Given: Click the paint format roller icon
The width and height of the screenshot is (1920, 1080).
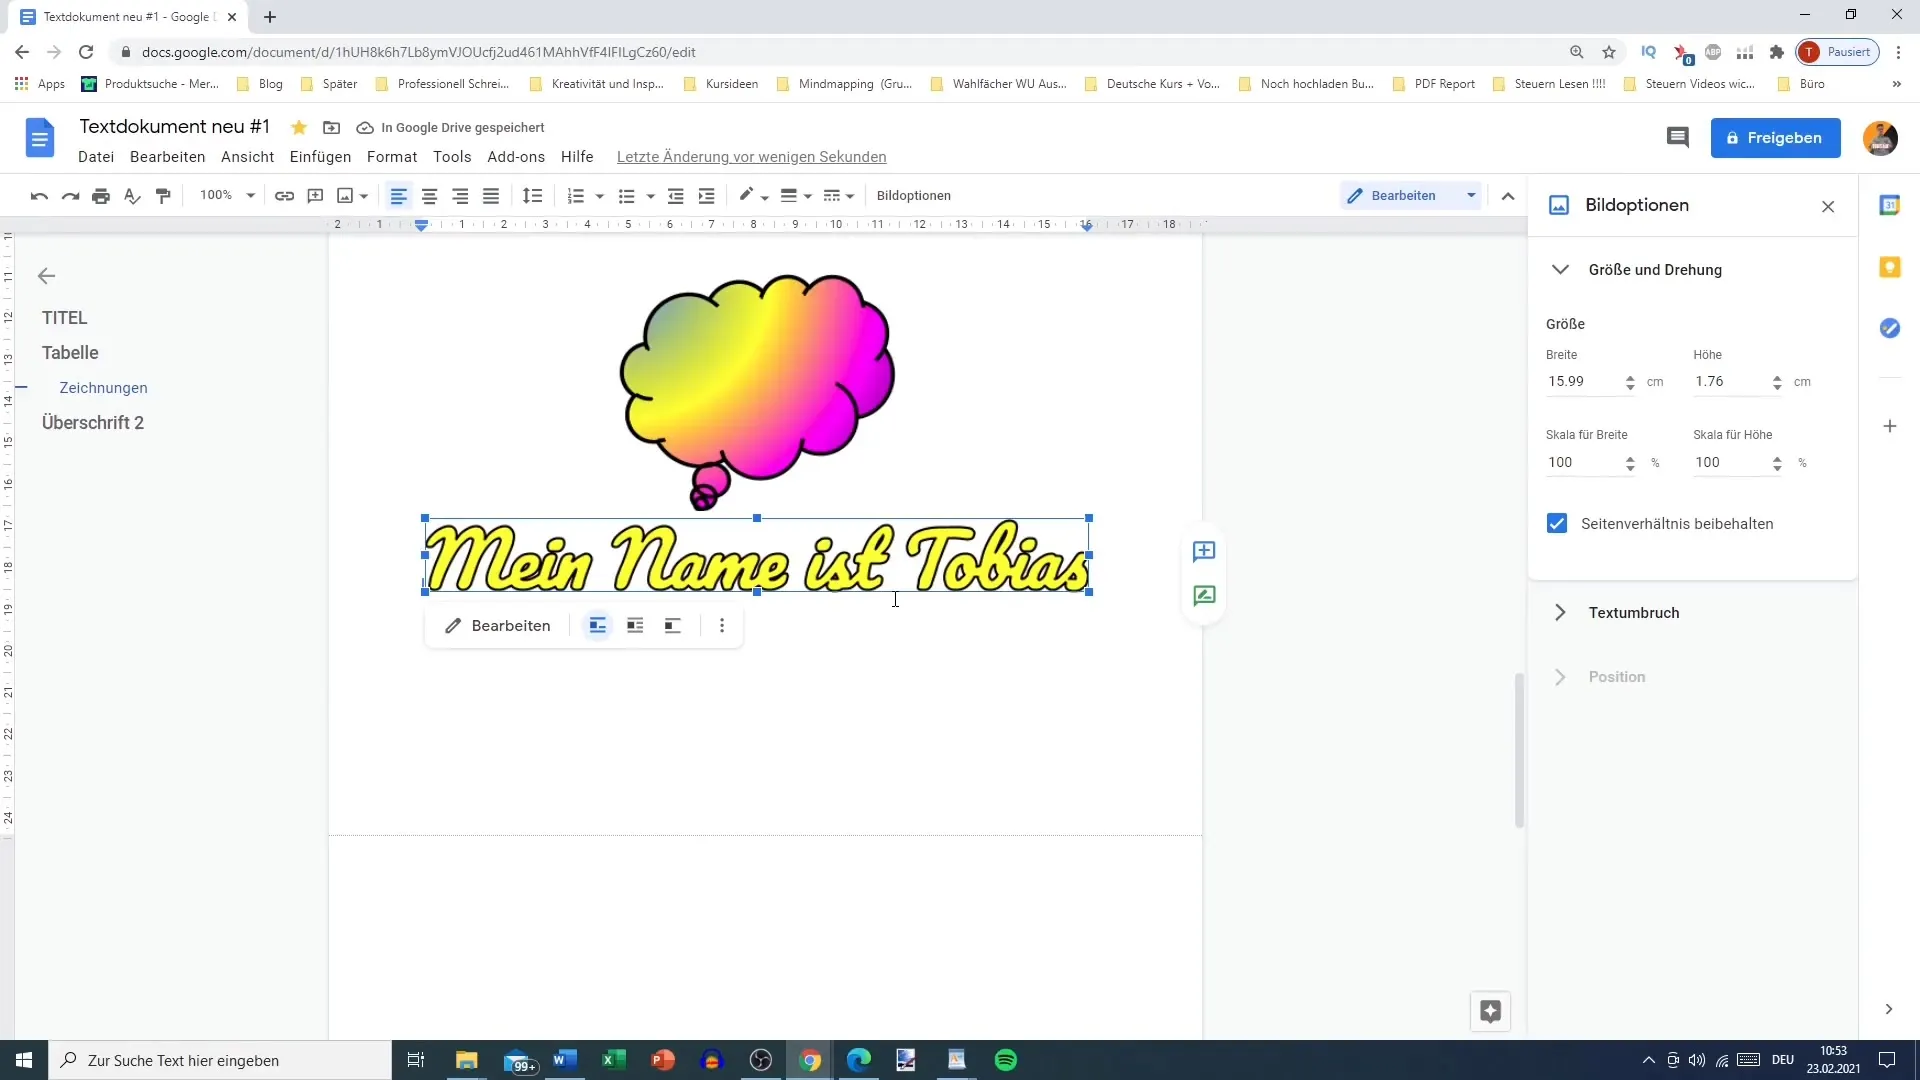Looking at the screenshot, I should (163, 196).
